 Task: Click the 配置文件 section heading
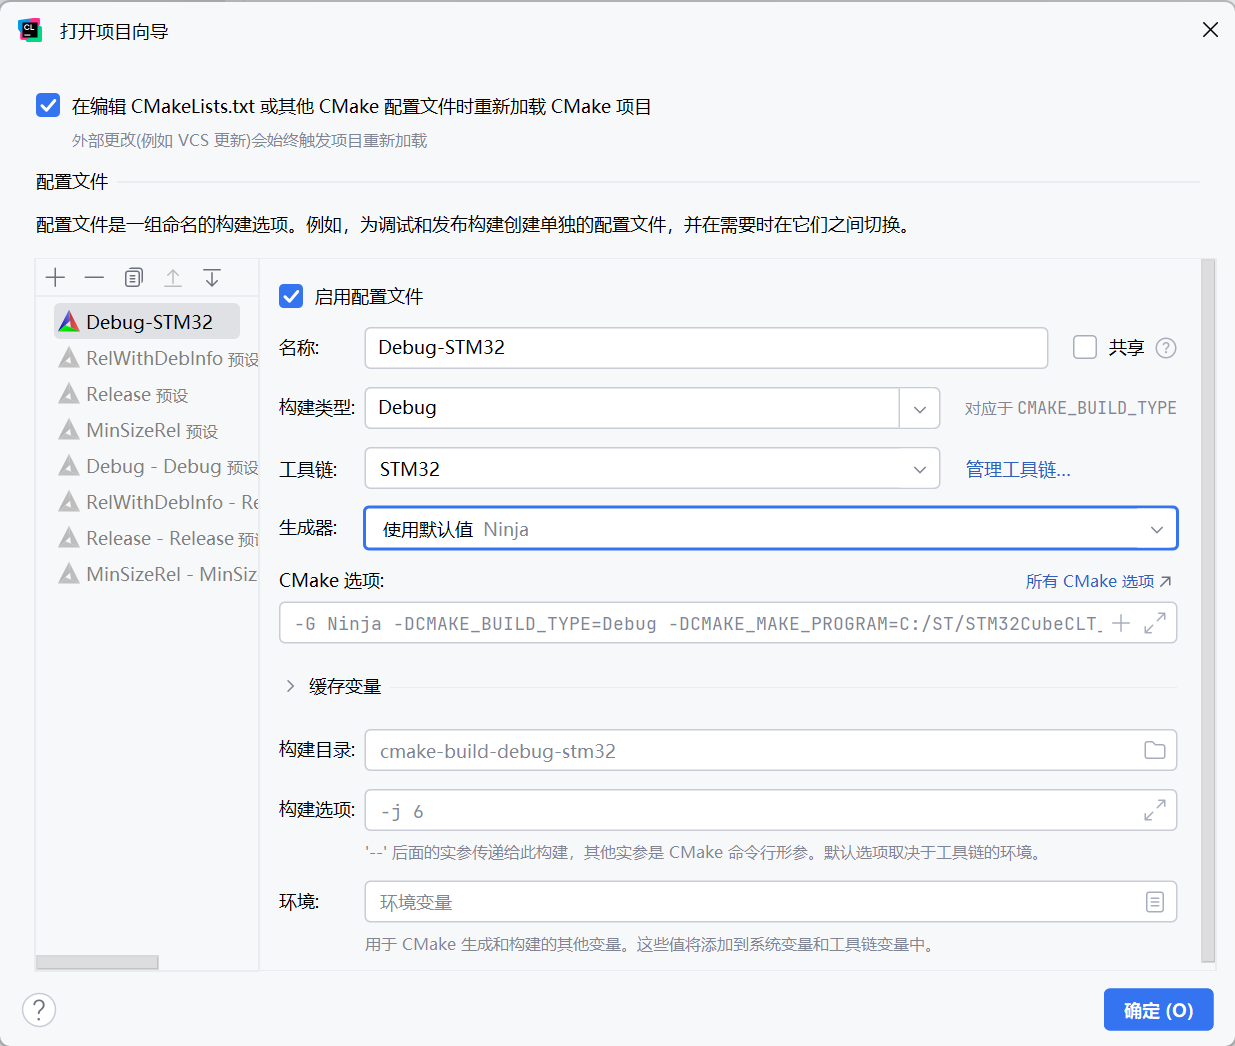(x=72, y=182)
